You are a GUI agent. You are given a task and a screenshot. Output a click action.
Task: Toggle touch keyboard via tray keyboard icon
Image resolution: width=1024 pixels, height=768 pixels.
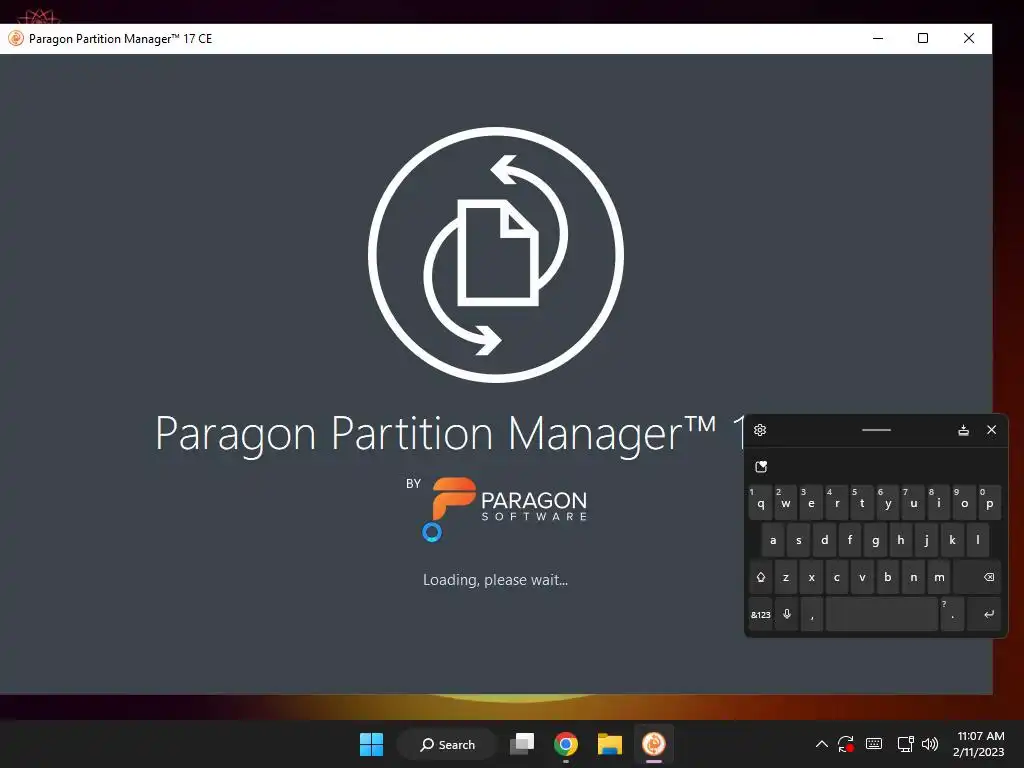[x=874, y=744]
